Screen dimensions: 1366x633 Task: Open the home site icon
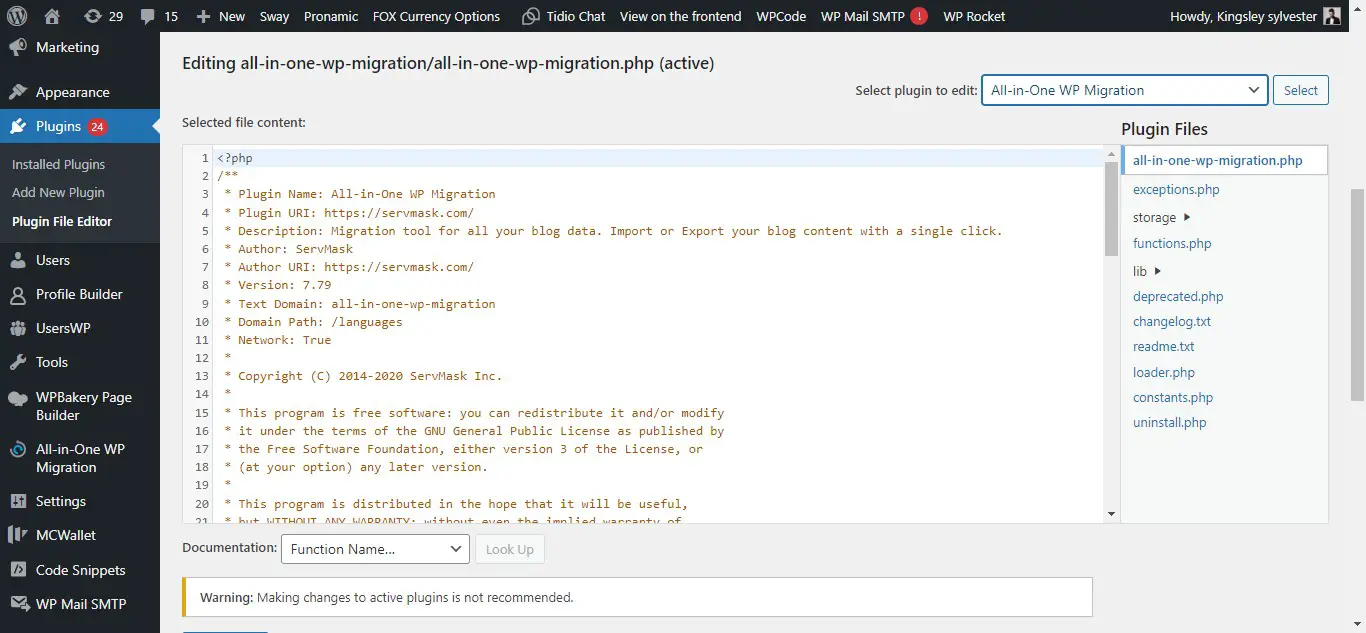pos(53,16)
